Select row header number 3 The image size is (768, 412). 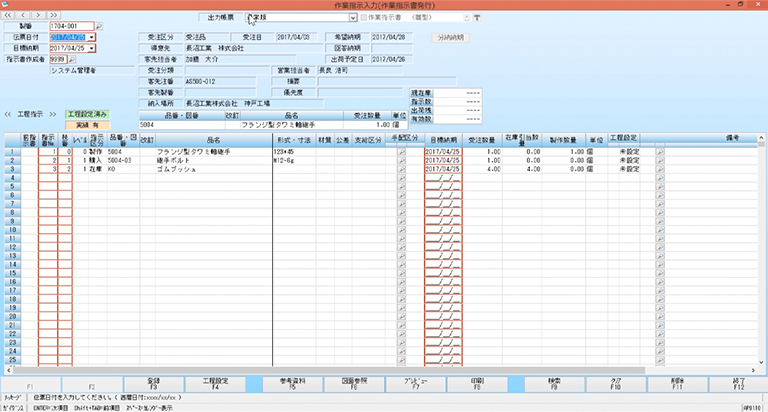(12, 170)
